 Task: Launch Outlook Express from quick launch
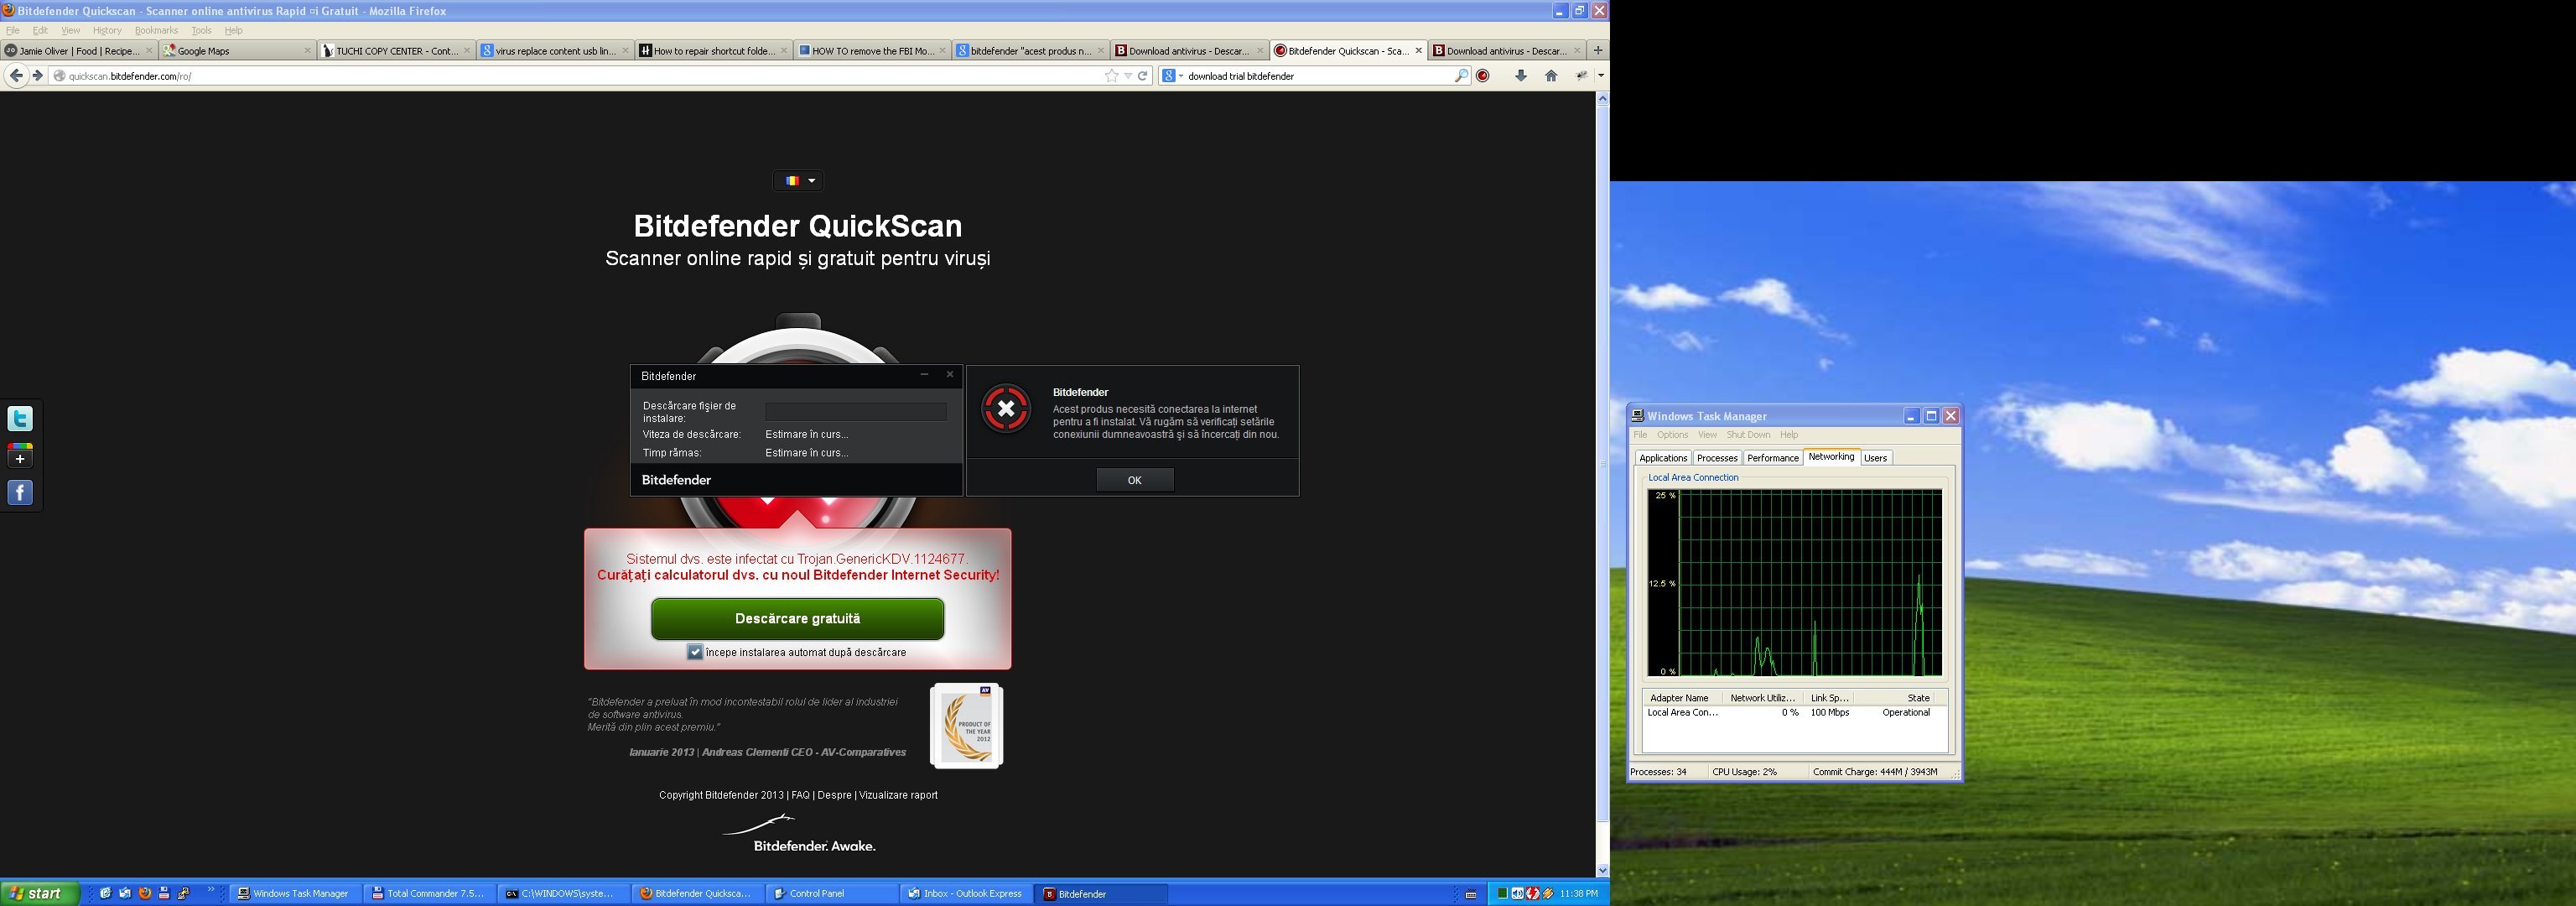click(x=125, y=893)
